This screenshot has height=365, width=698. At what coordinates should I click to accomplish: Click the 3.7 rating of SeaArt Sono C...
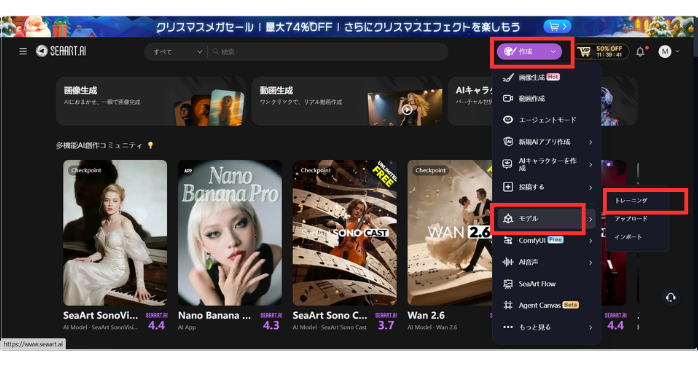pos(386,325)
